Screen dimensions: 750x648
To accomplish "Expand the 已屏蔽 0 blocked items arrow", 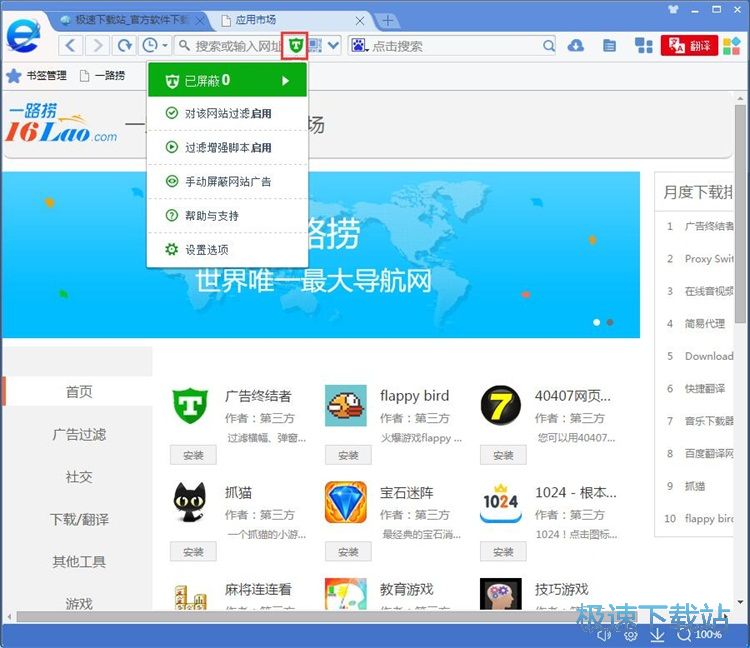I will (286, 80).
